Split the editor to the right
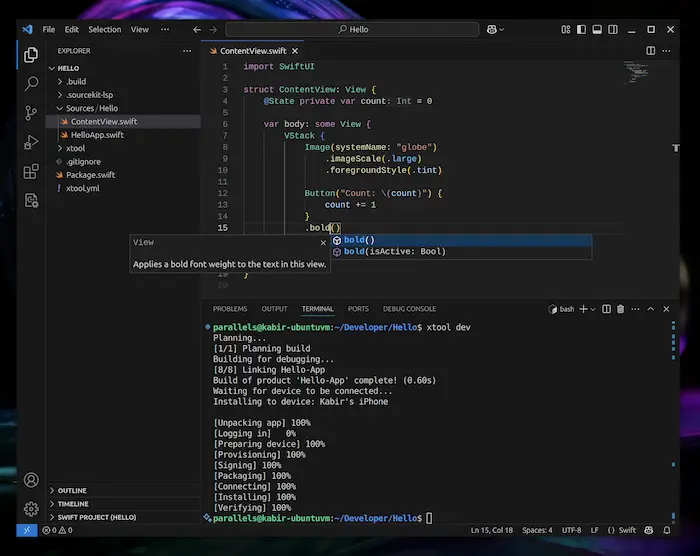700x556 pixels. 651,50
